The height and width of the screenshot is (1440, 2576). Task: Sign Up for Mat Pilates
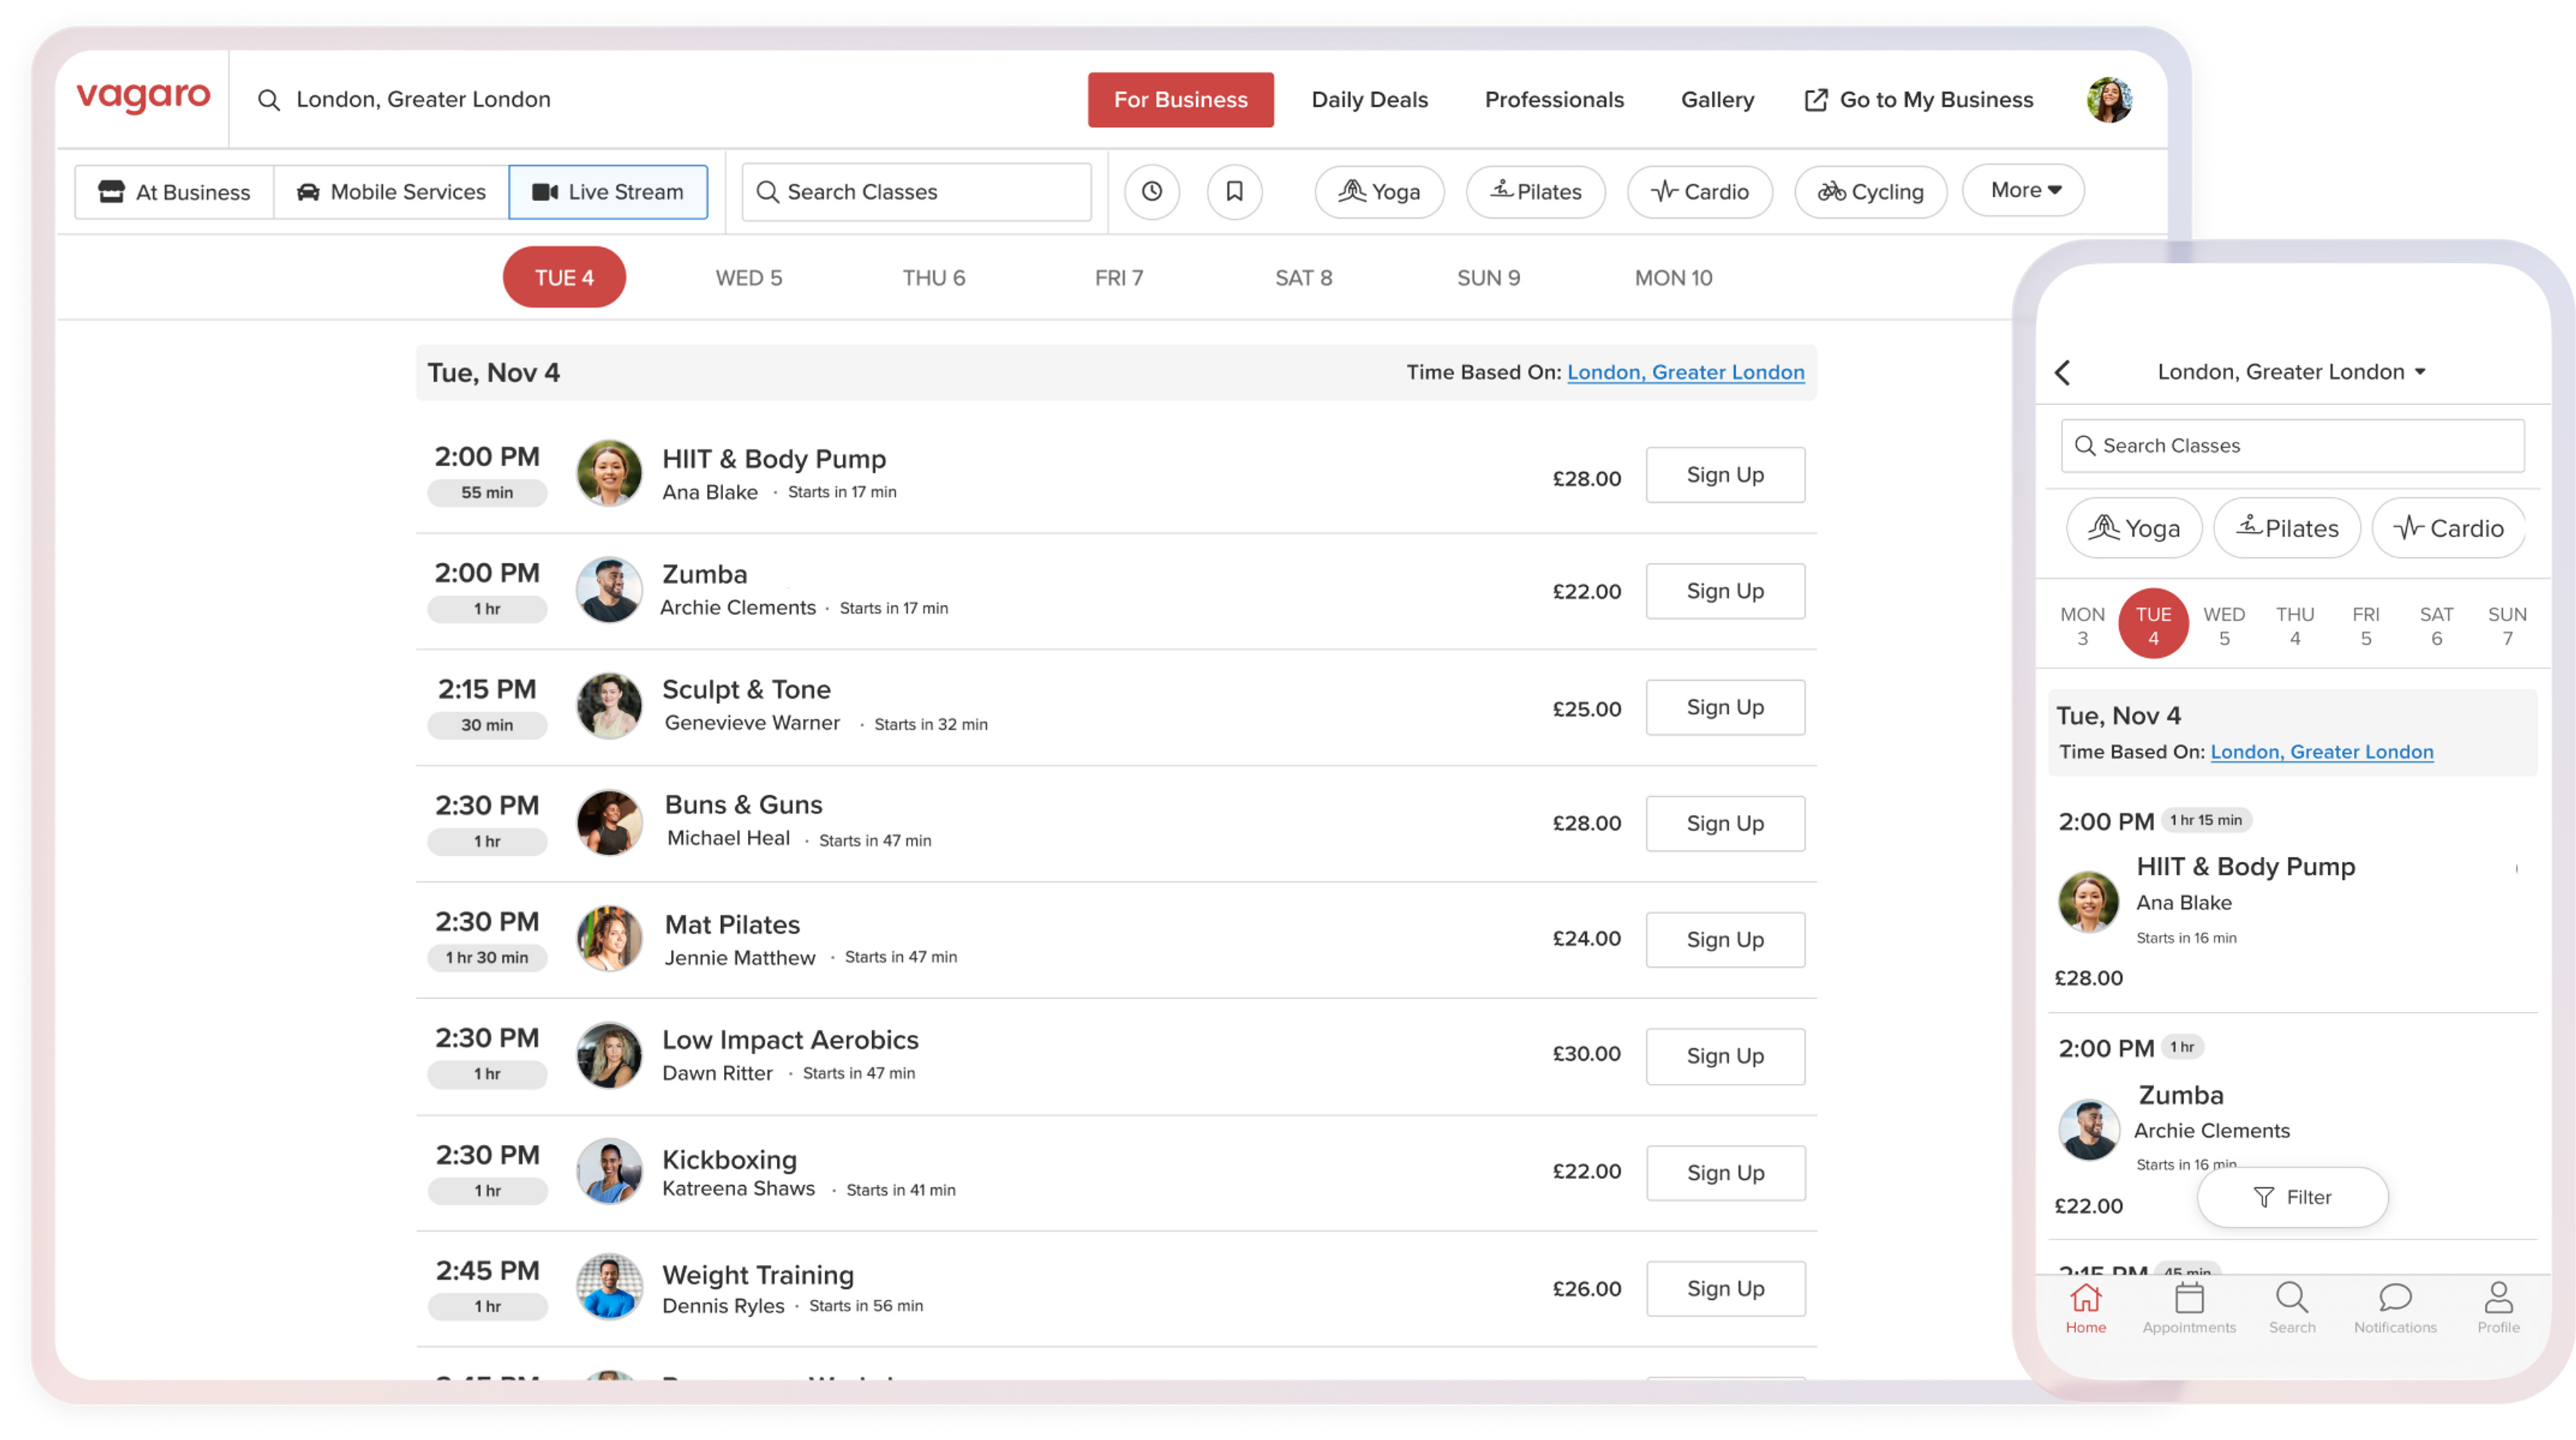pos(1726,940)
